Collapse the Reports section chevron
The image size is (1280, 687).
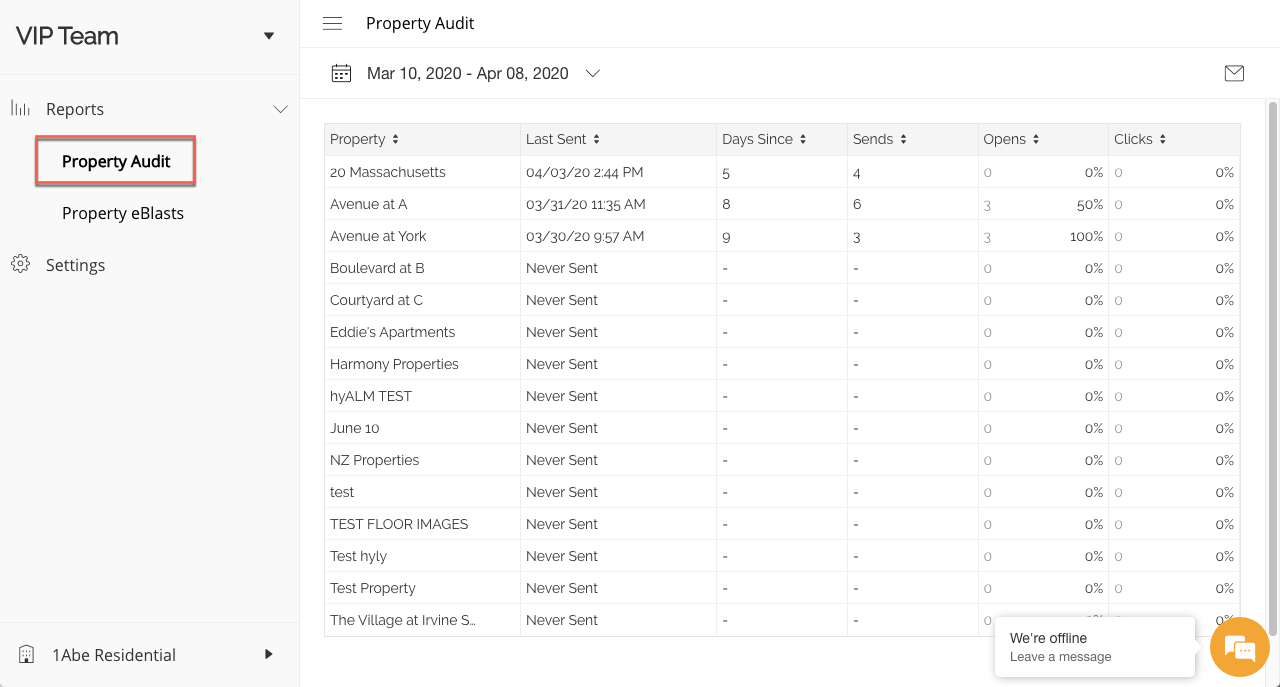click(280, 109)
